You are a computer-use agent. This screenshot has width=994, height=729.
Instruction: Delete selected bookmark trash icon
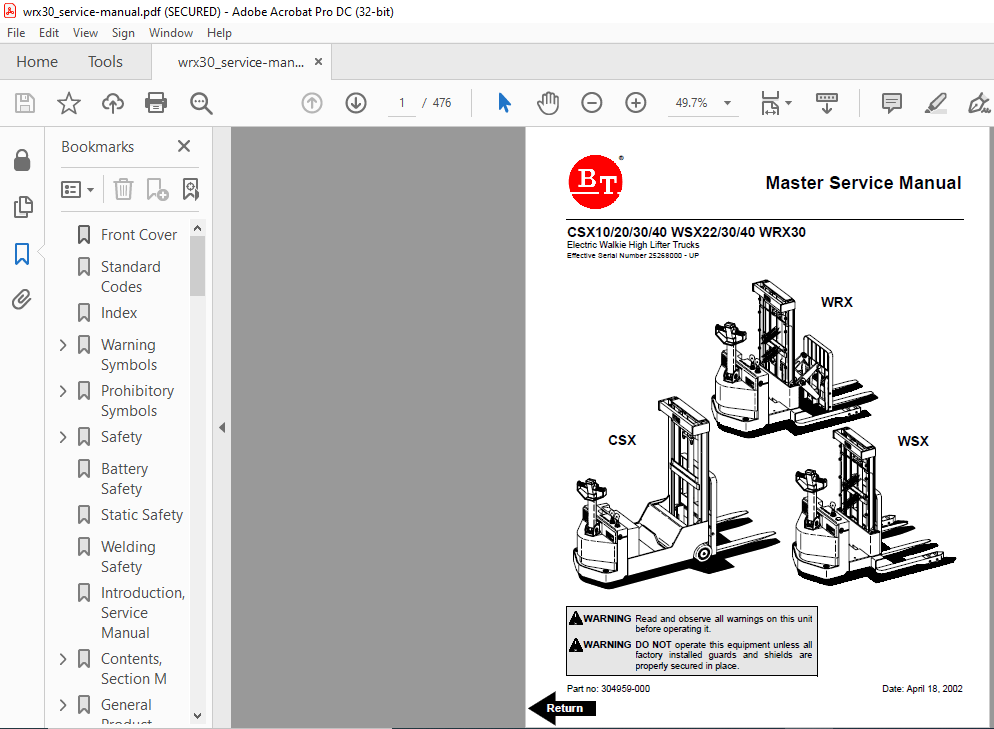pyautogui.click(x=123, y=189)
